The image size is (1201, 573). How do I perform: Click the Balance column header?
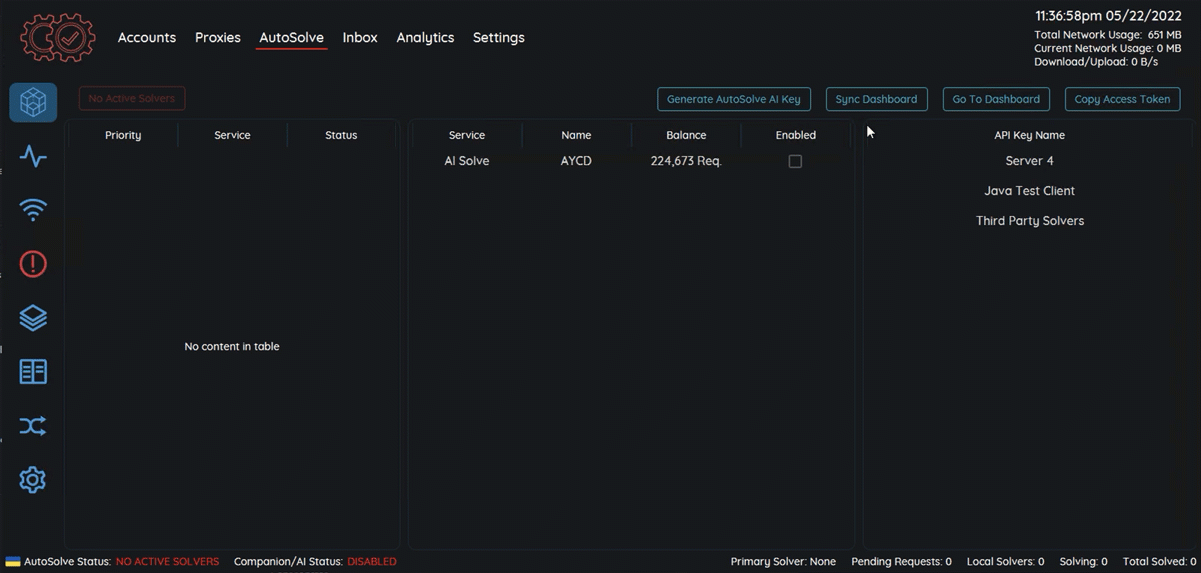[686, 135]
